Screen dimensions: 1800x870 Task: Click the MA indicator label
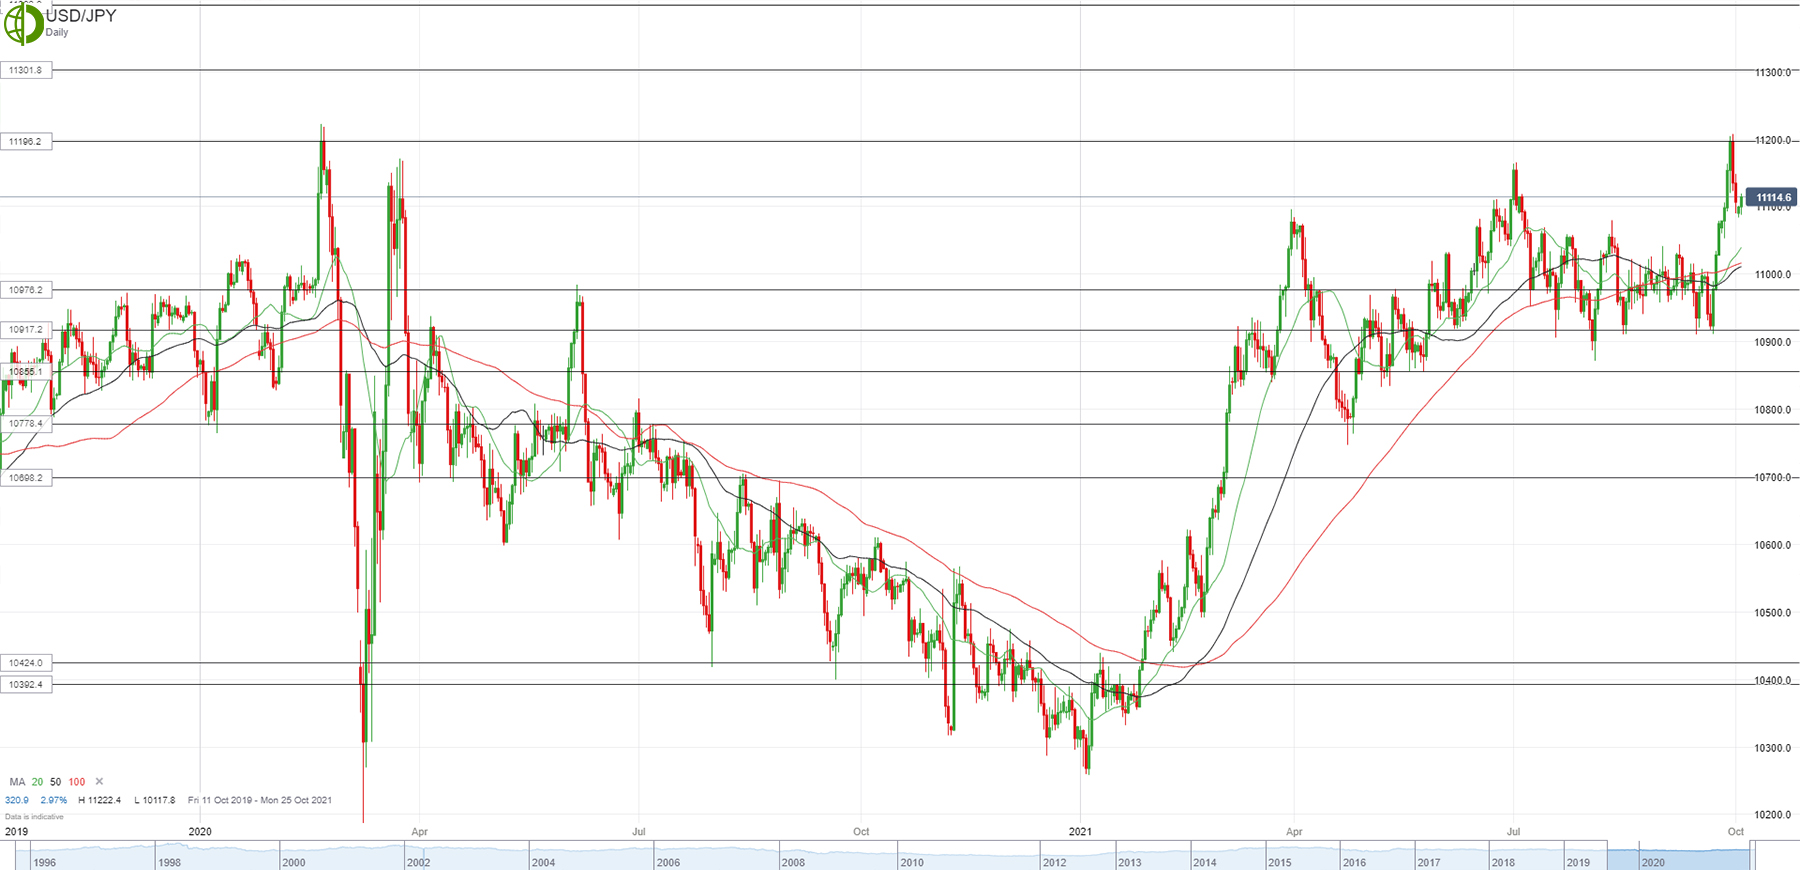(17, 782)
